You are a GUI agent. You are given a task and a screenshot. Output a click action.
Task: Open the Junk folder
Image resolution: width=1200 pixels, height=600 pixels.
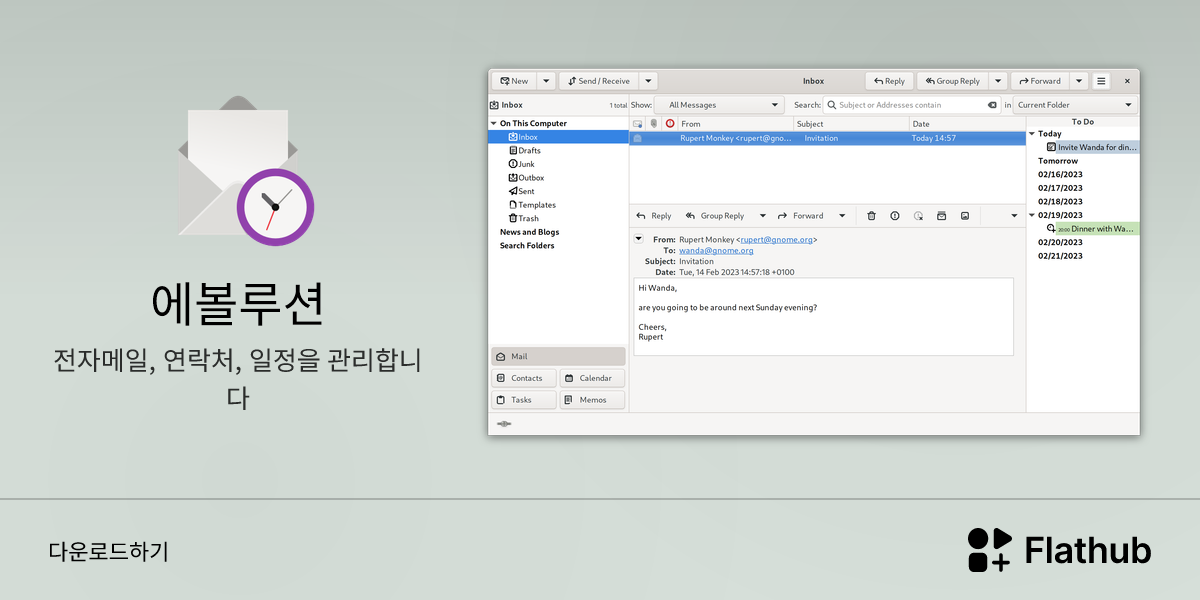pyautogui.click(x=522, y=164)
